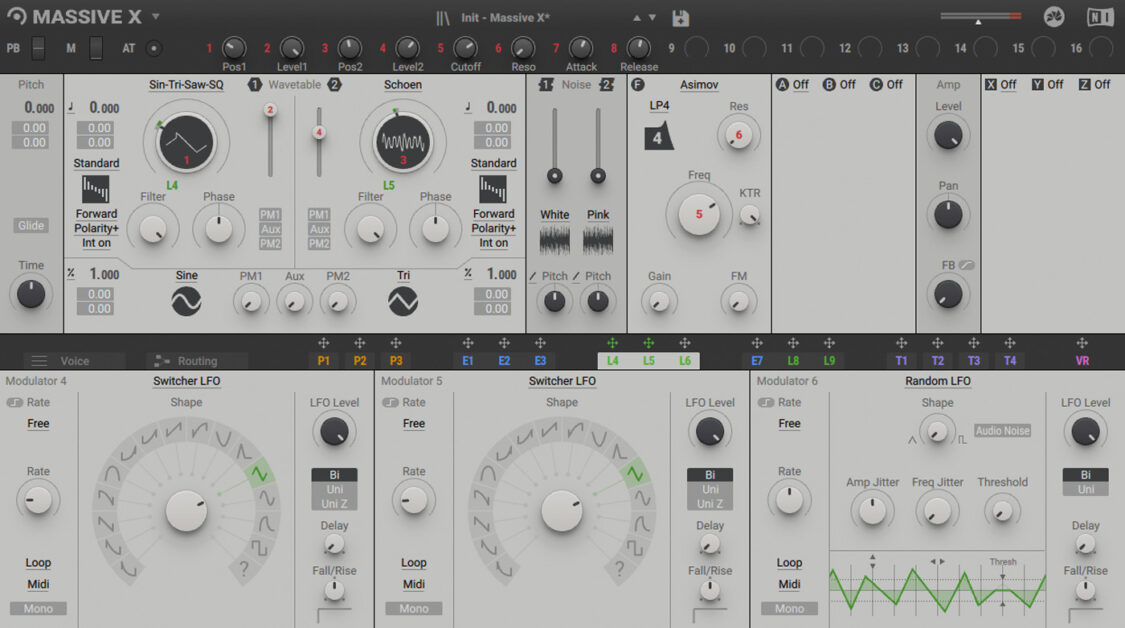The height and width of the screenshot is (628, 1125).
Task: Click the Audio Noise button on Modulator 6
Action: (x=1001, y=431)
